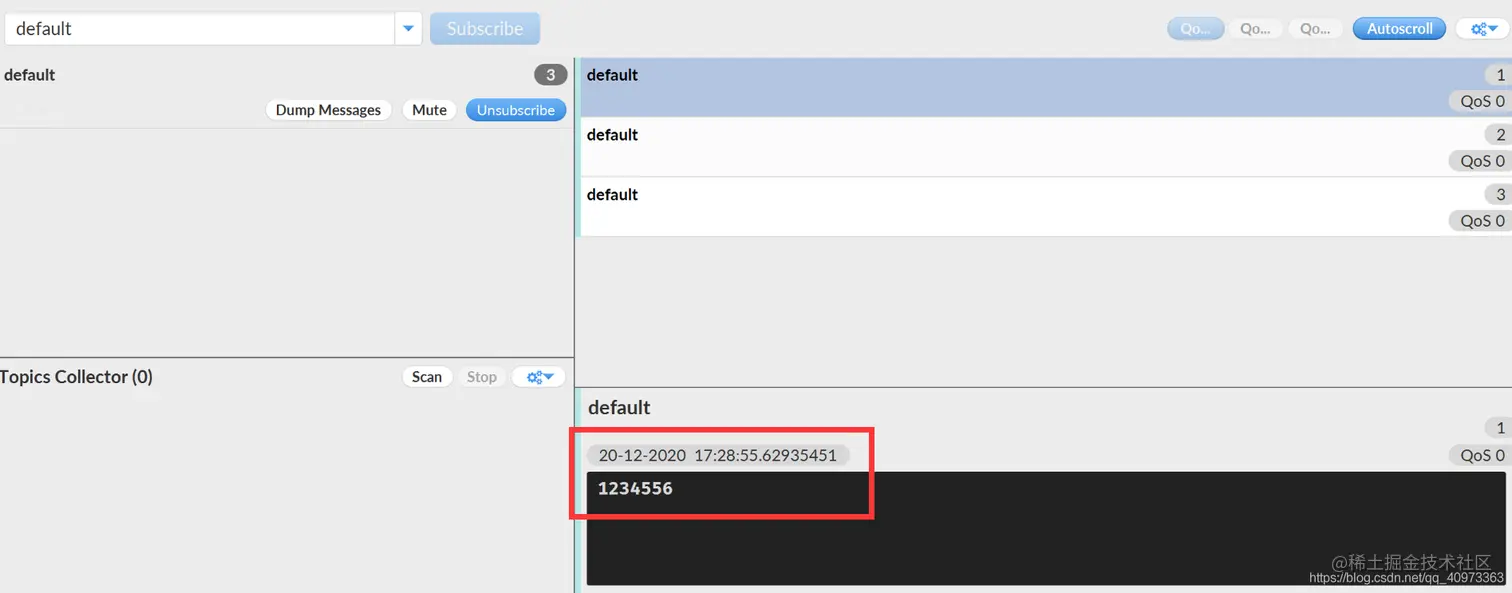Open the gears settings dropdown beside Autoscroll
This screenshot has height=593, width=1512.
(x=1482, y=29)
